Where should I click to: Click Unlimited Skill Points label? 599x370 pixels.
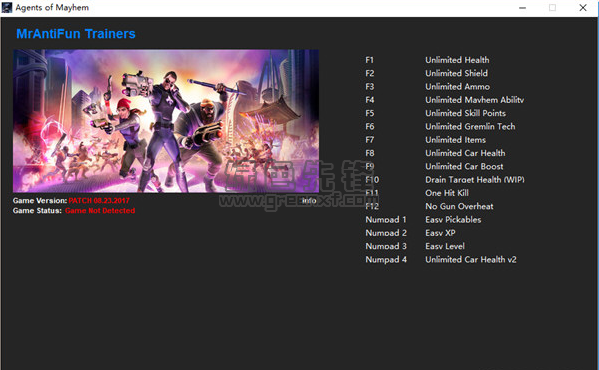pos(465,113)
